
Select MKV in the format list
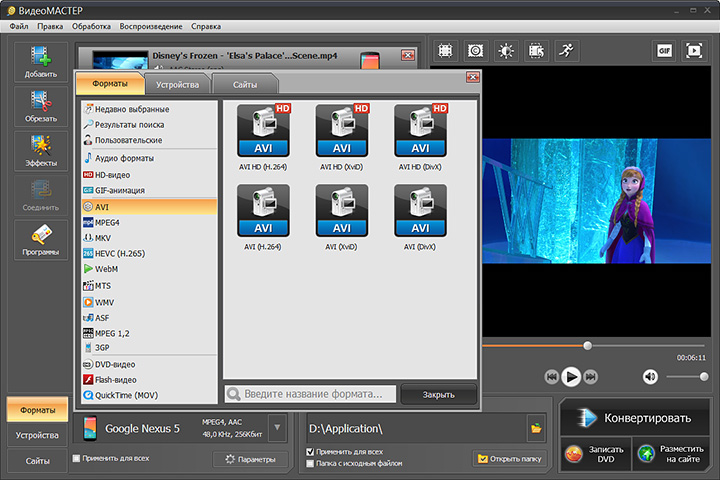103,238
